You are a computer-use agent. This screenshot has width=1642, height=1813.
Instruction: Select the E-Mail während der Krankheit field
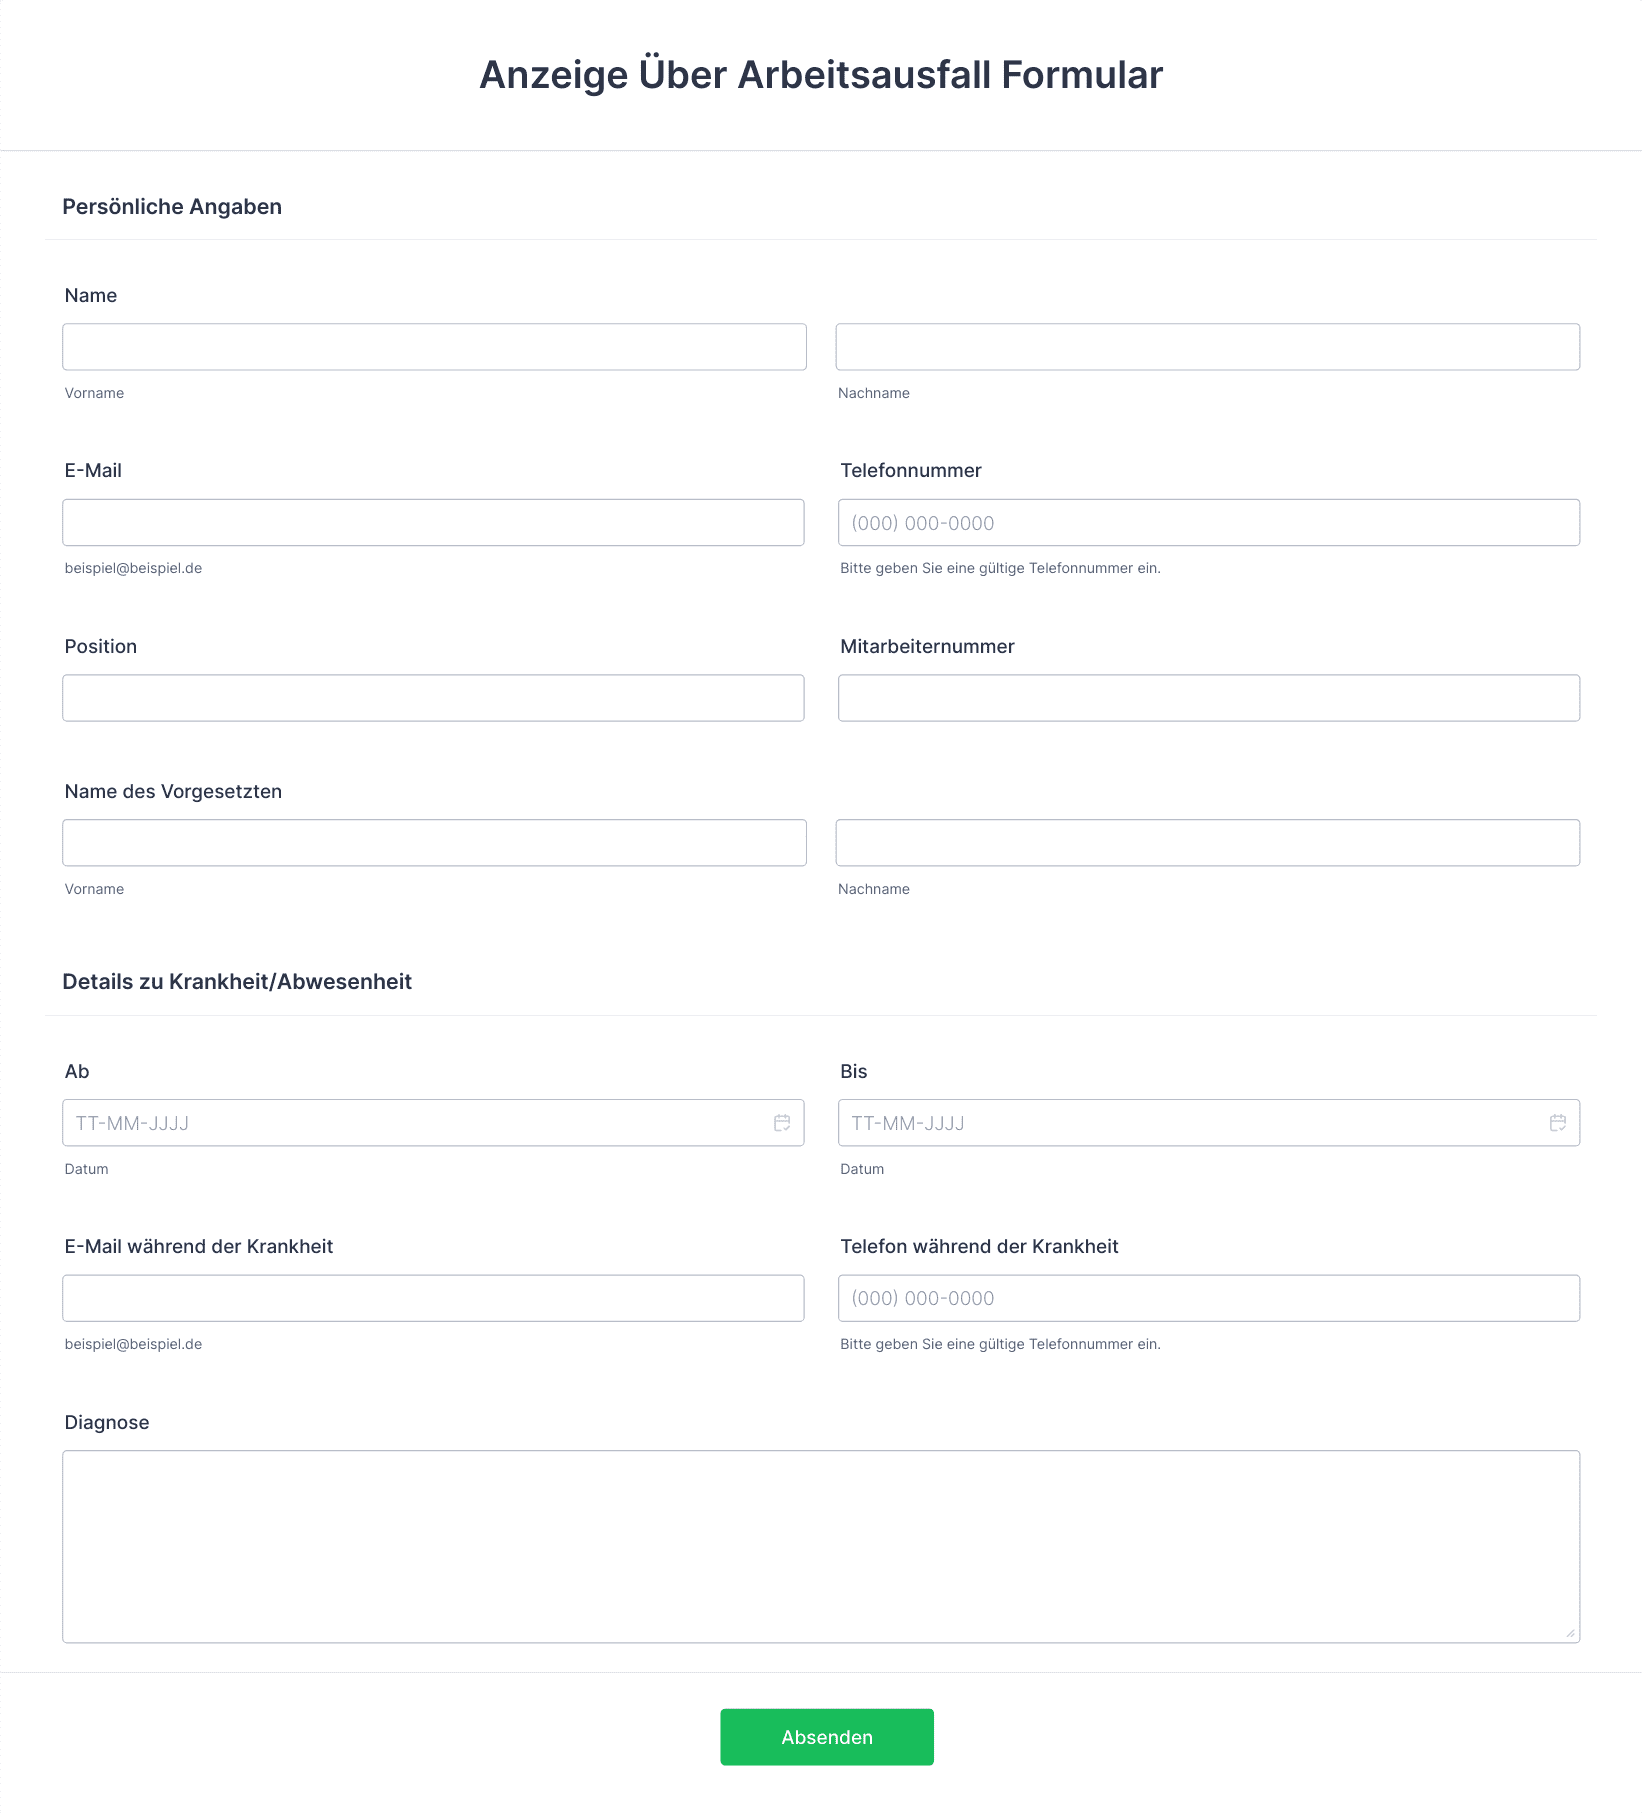point(433,1298)
